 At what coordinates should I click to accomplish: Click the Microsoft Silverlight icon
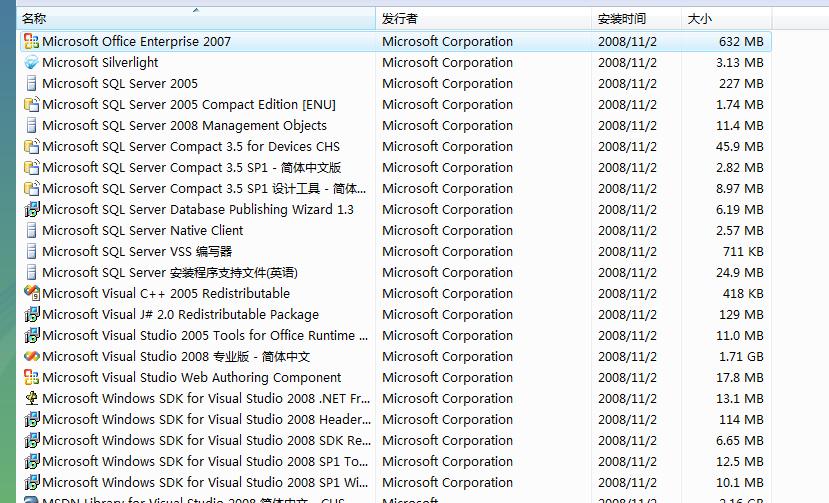click(31, 63)
